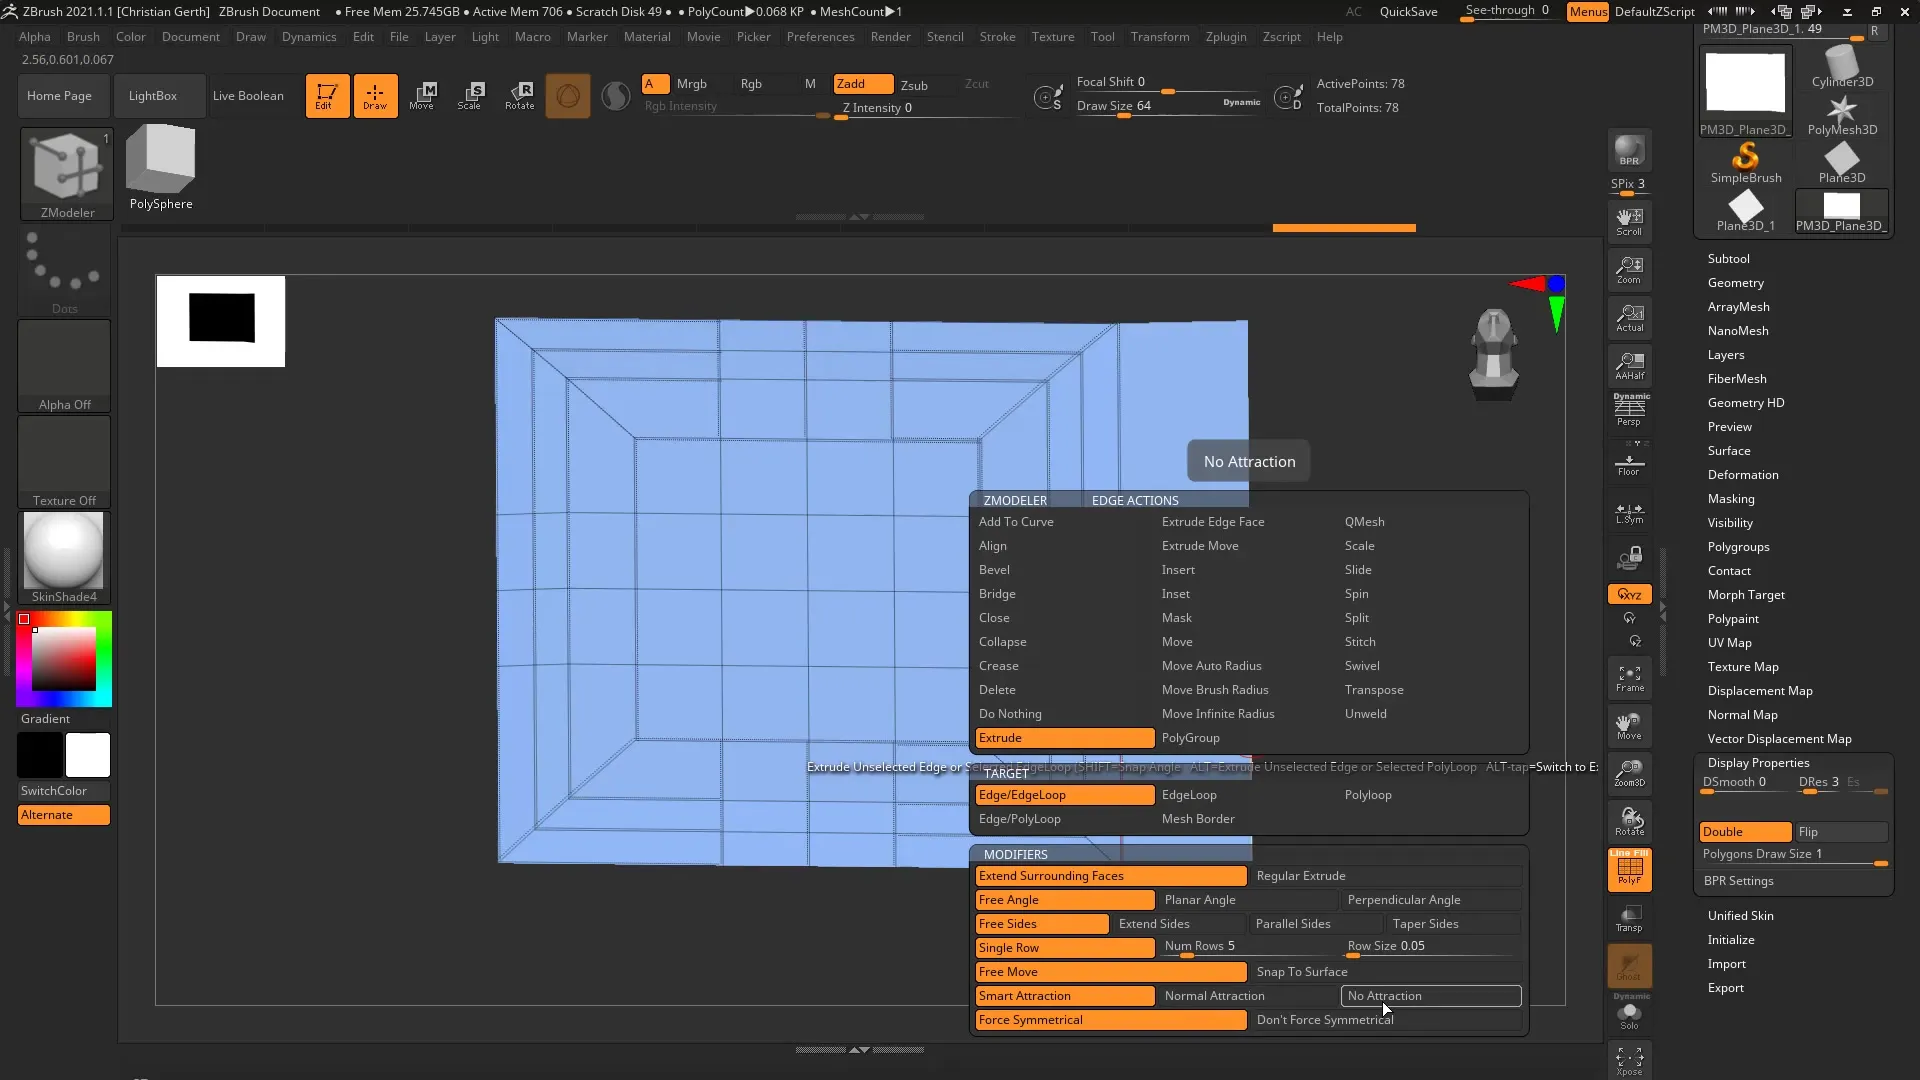Toggle Flip normals button

[1841, 832]
